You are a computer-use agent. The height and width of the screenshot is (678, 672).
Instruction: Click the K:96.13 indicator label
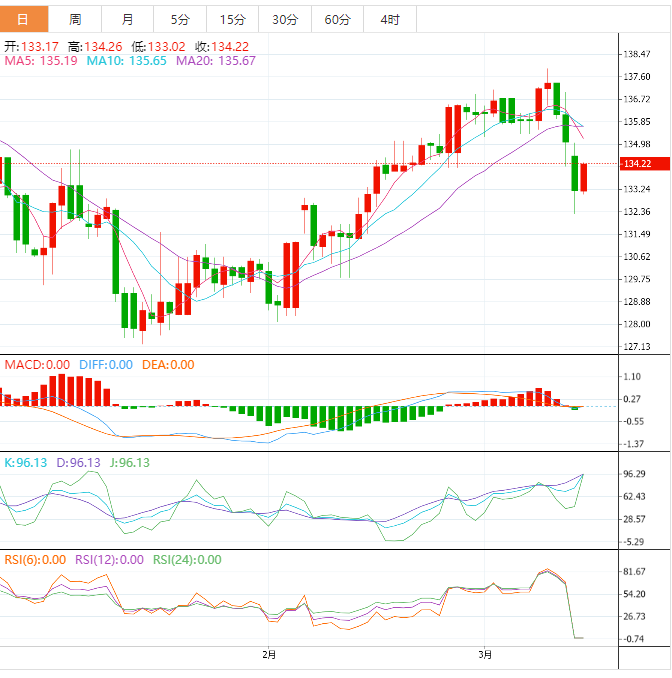26,463
